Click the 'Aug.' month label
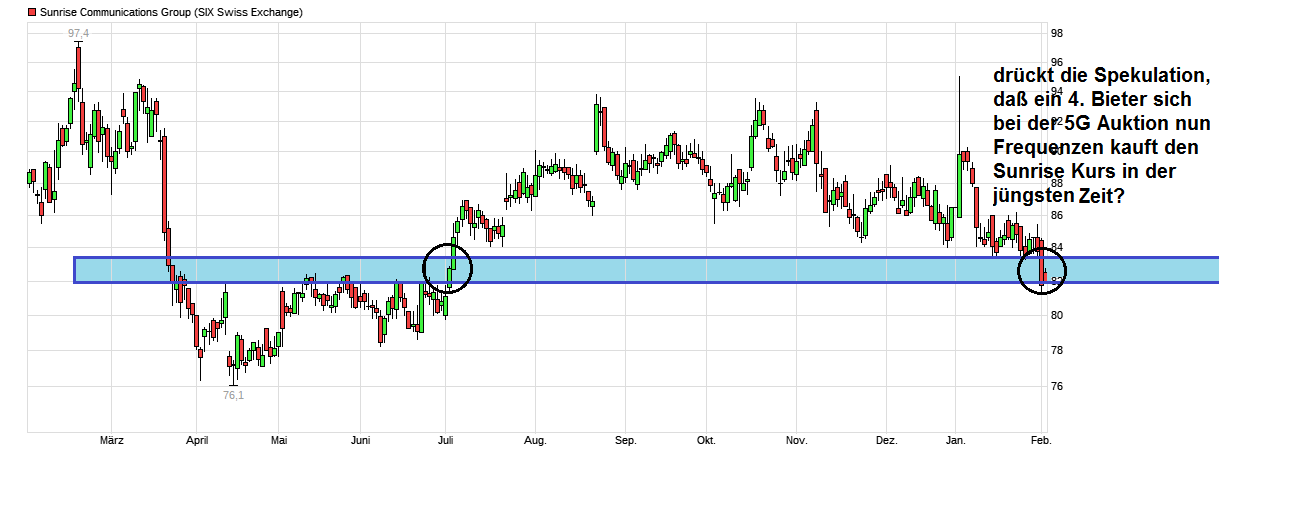Screen dimensions: 1300x530 pos(535,440)
